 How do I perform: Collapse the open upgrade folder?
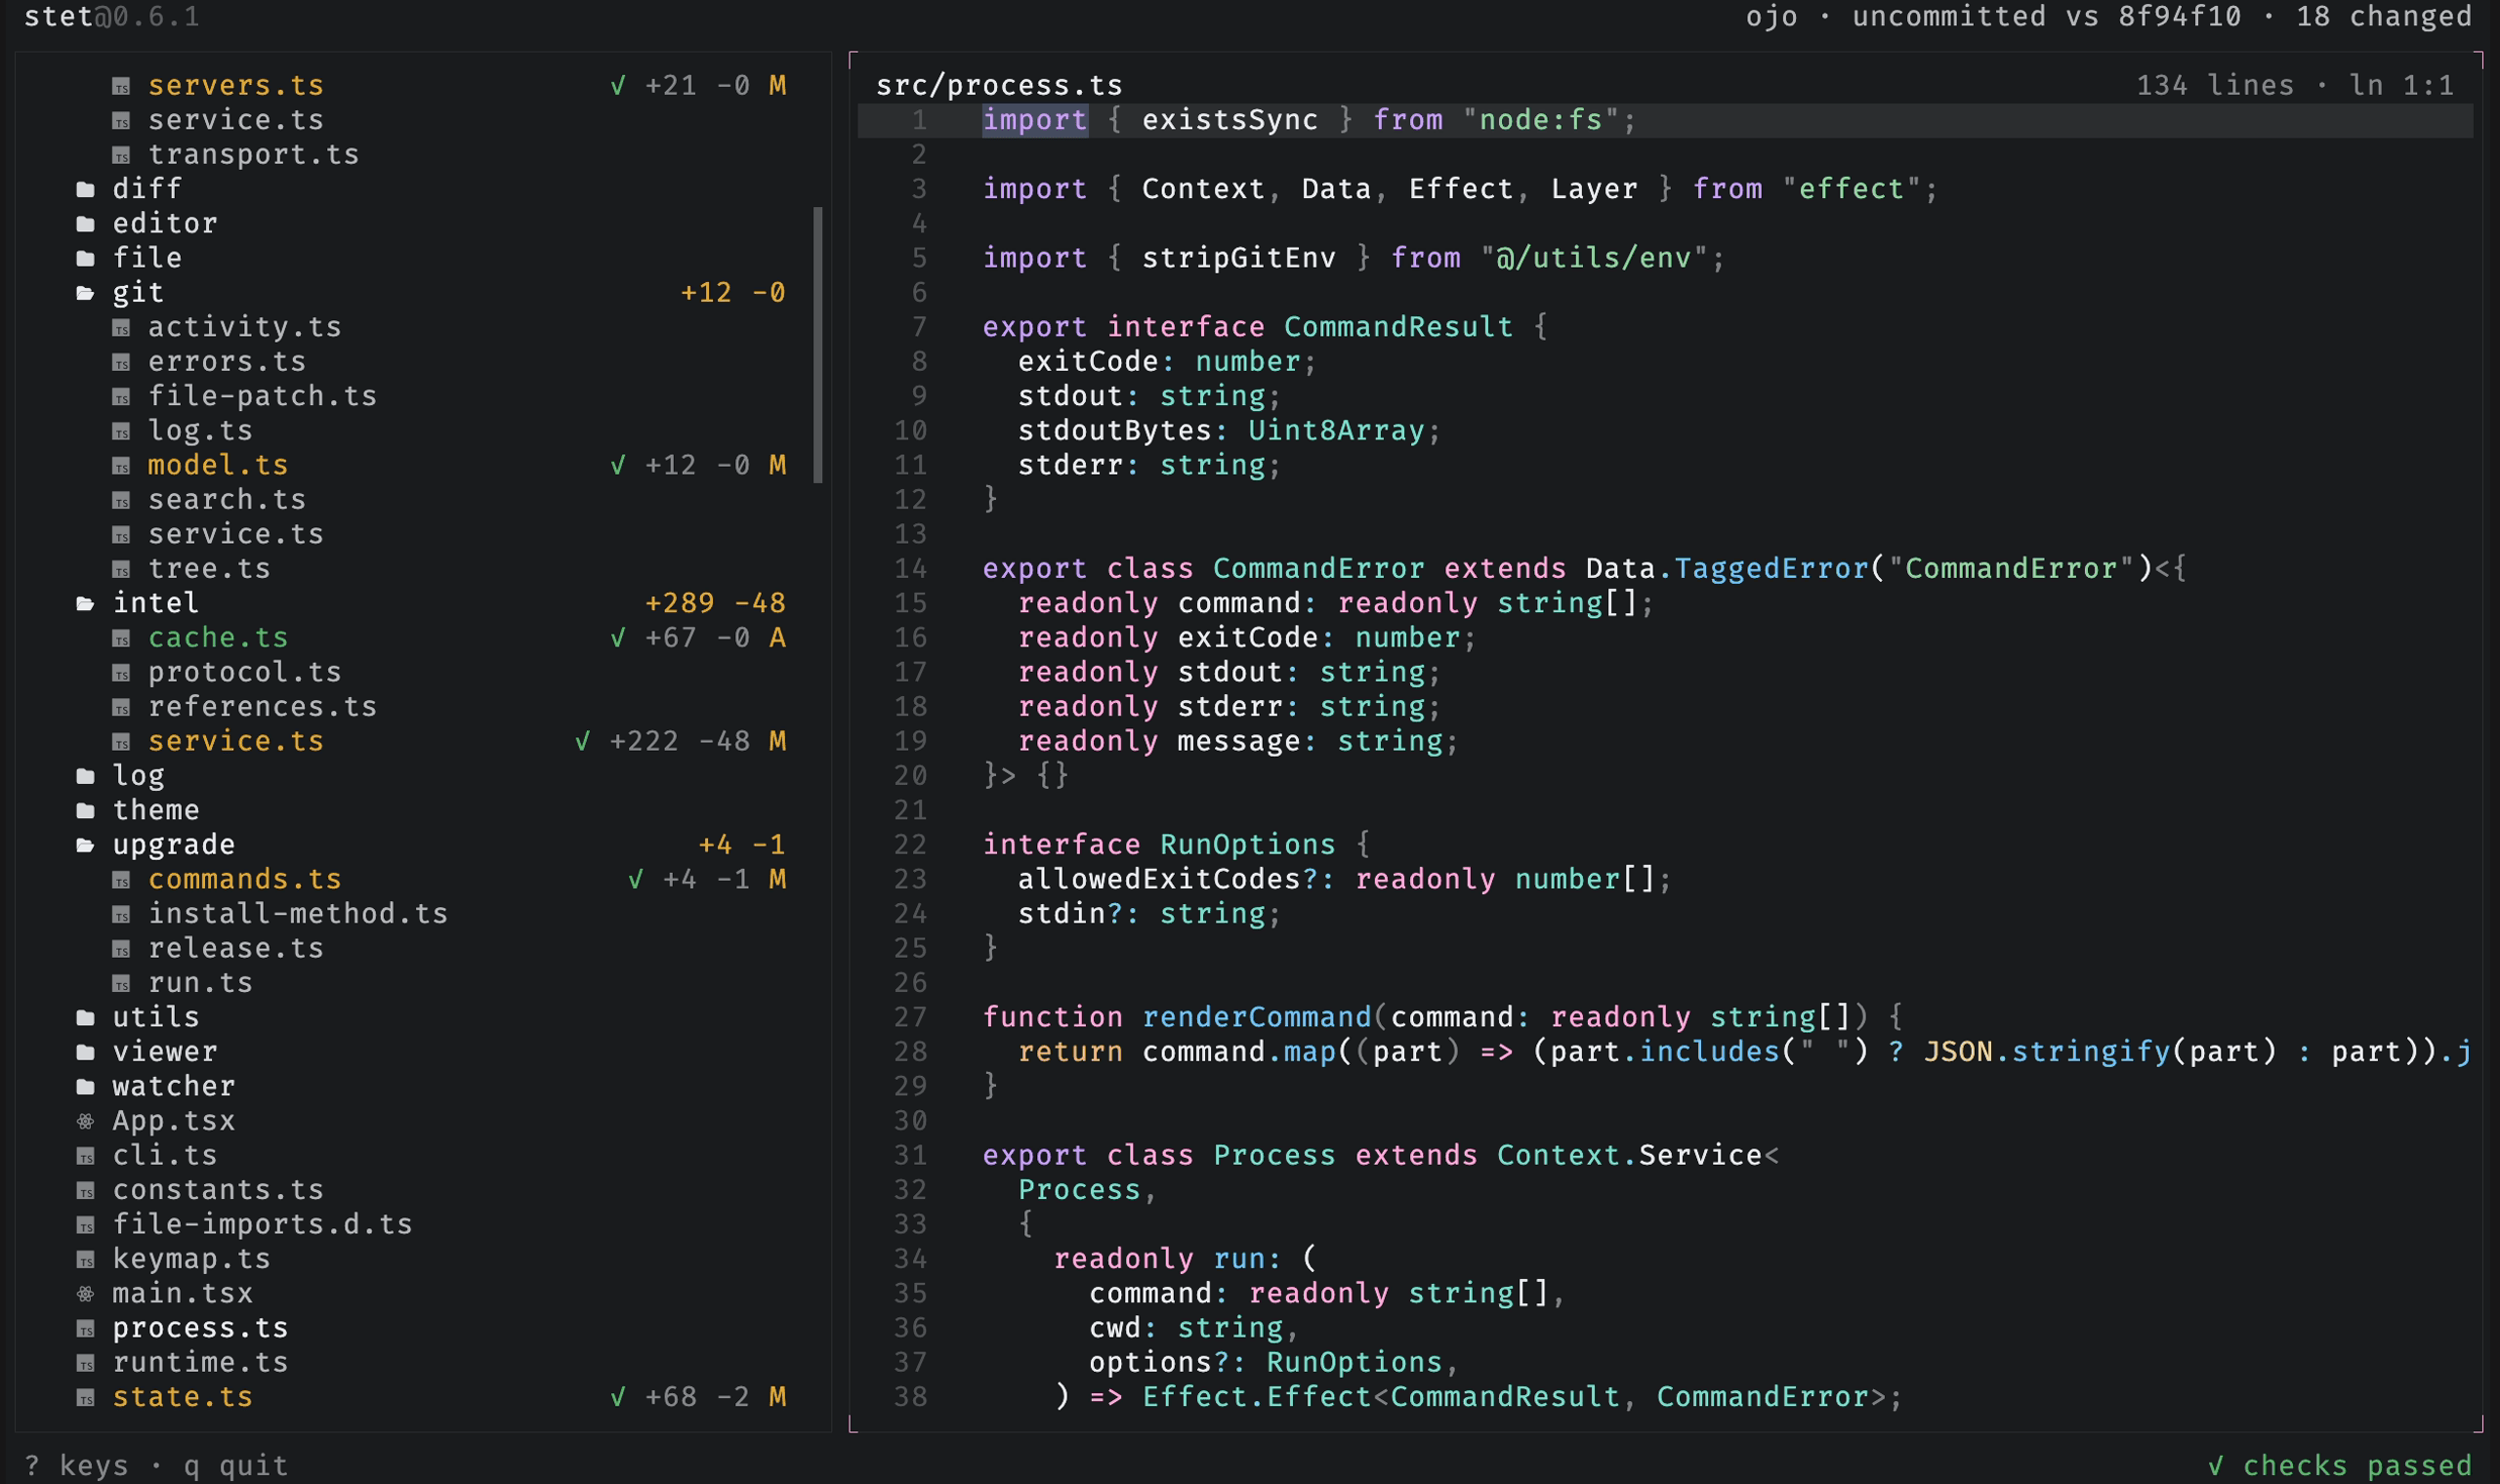click(x=86, y=845)
